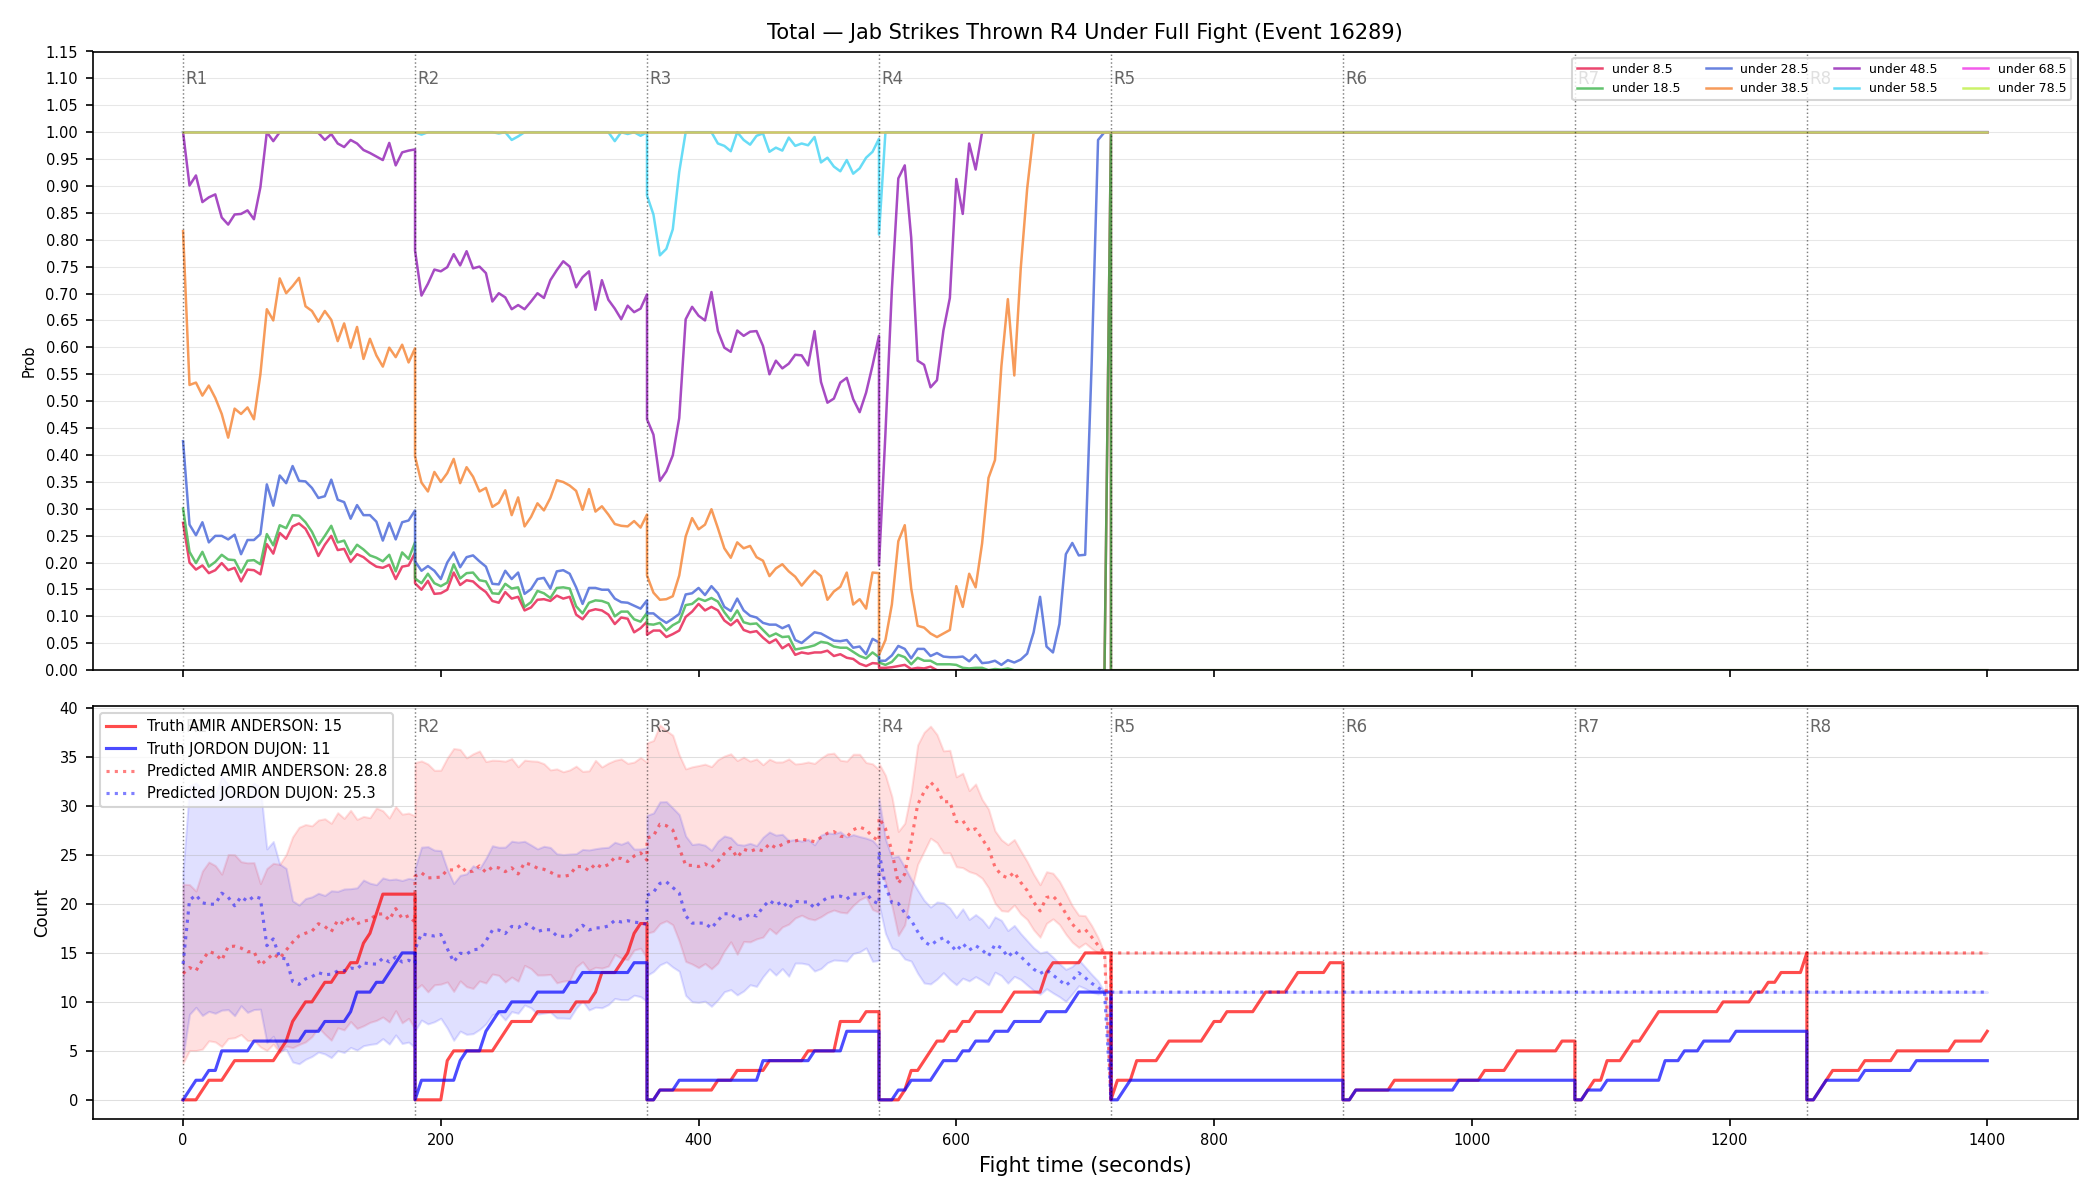Click the cyan line swatch for under 58.5
Viewport: 2100px width, 1200px height.
coord(1847,88)
